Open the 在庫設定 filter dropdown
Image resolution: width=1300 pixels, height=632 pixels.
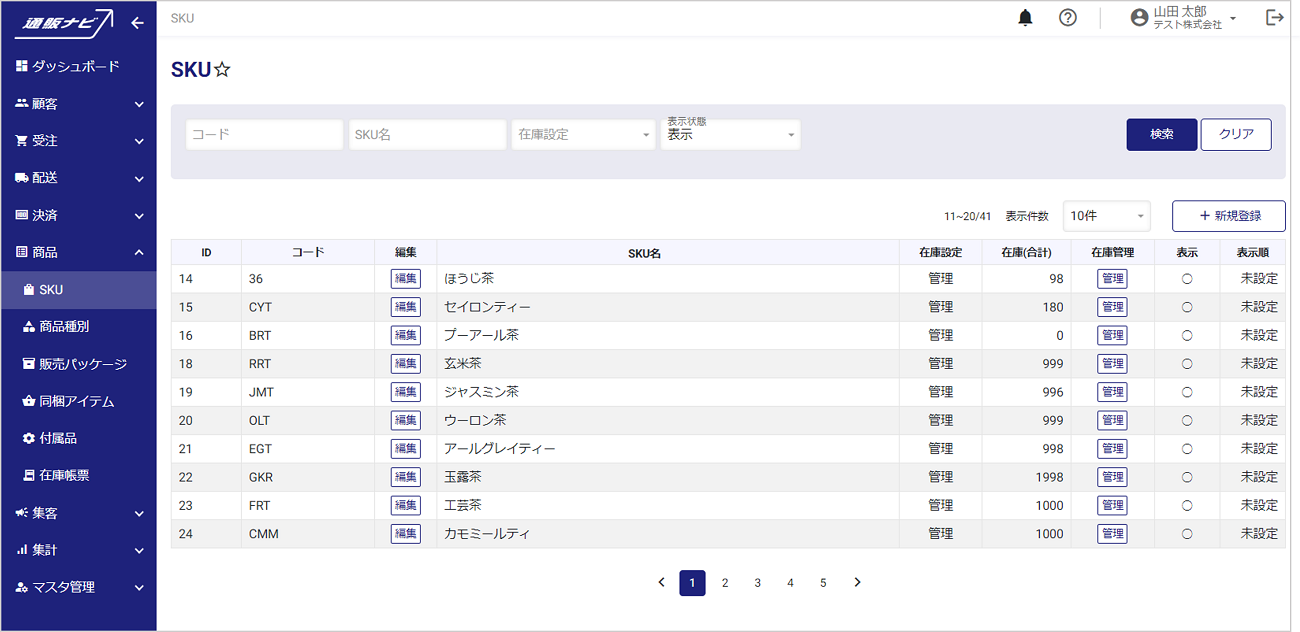point(583,135)
